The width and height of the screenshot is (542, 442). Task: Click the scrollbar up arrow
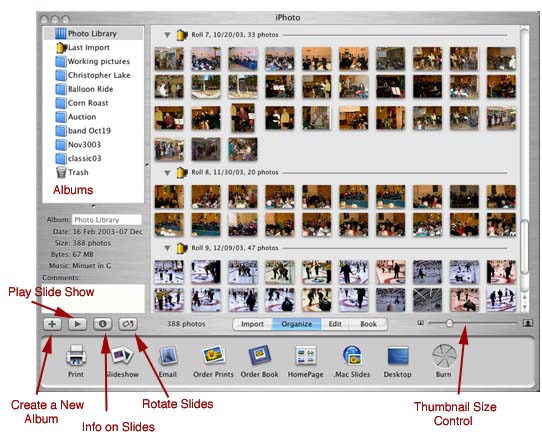[525, 297]
